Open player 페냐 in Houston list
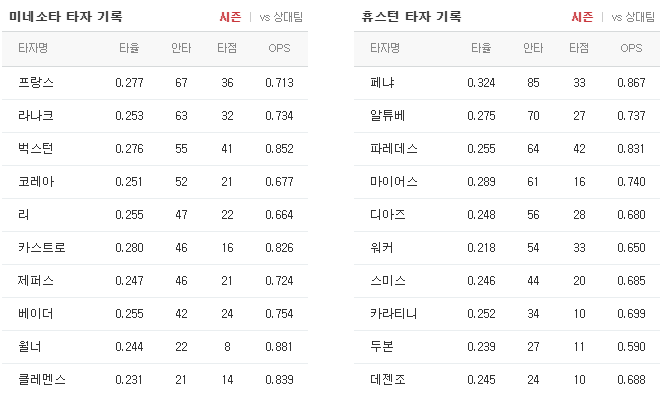660x408 pixels. (381, 82)
